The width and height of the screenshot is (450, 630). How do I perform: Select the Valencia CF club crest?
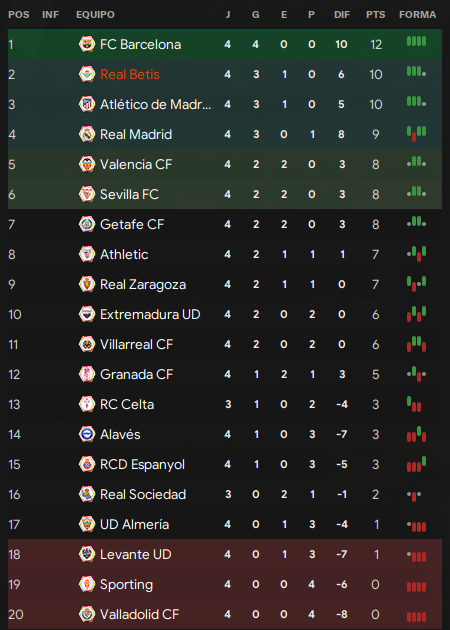coord(87,164)
